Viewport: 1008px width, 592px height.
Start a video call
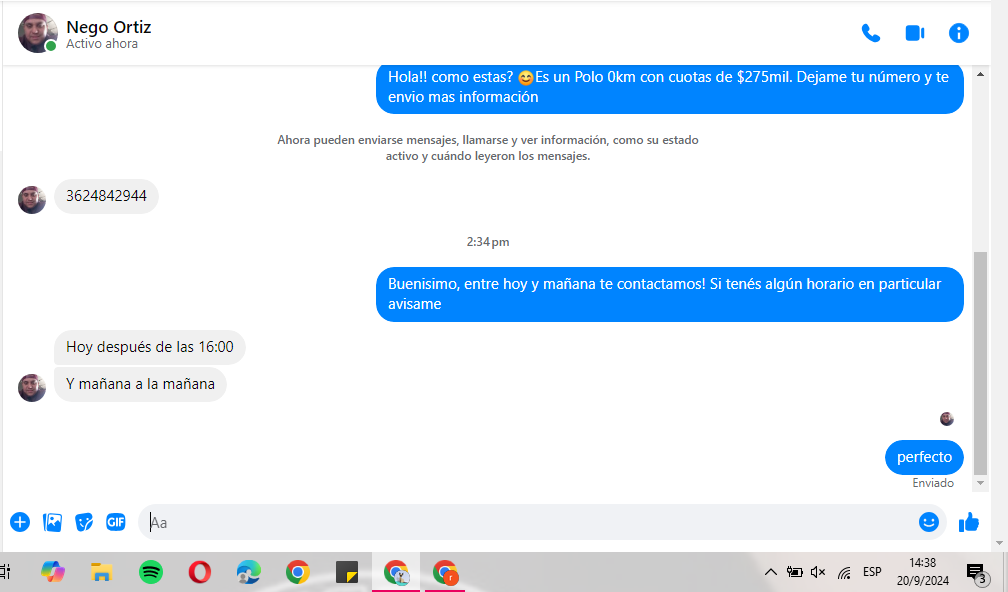pos(914,33)
